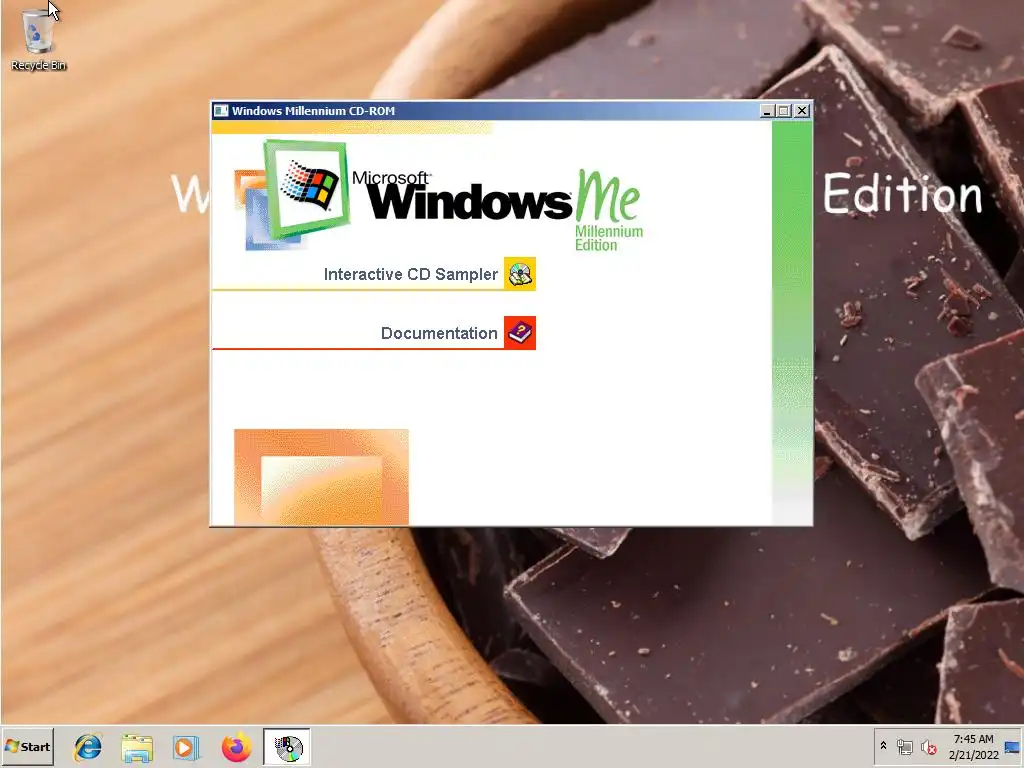Click the Show Desktop button
This screenshot has width=1024, height=768.
1013,746
